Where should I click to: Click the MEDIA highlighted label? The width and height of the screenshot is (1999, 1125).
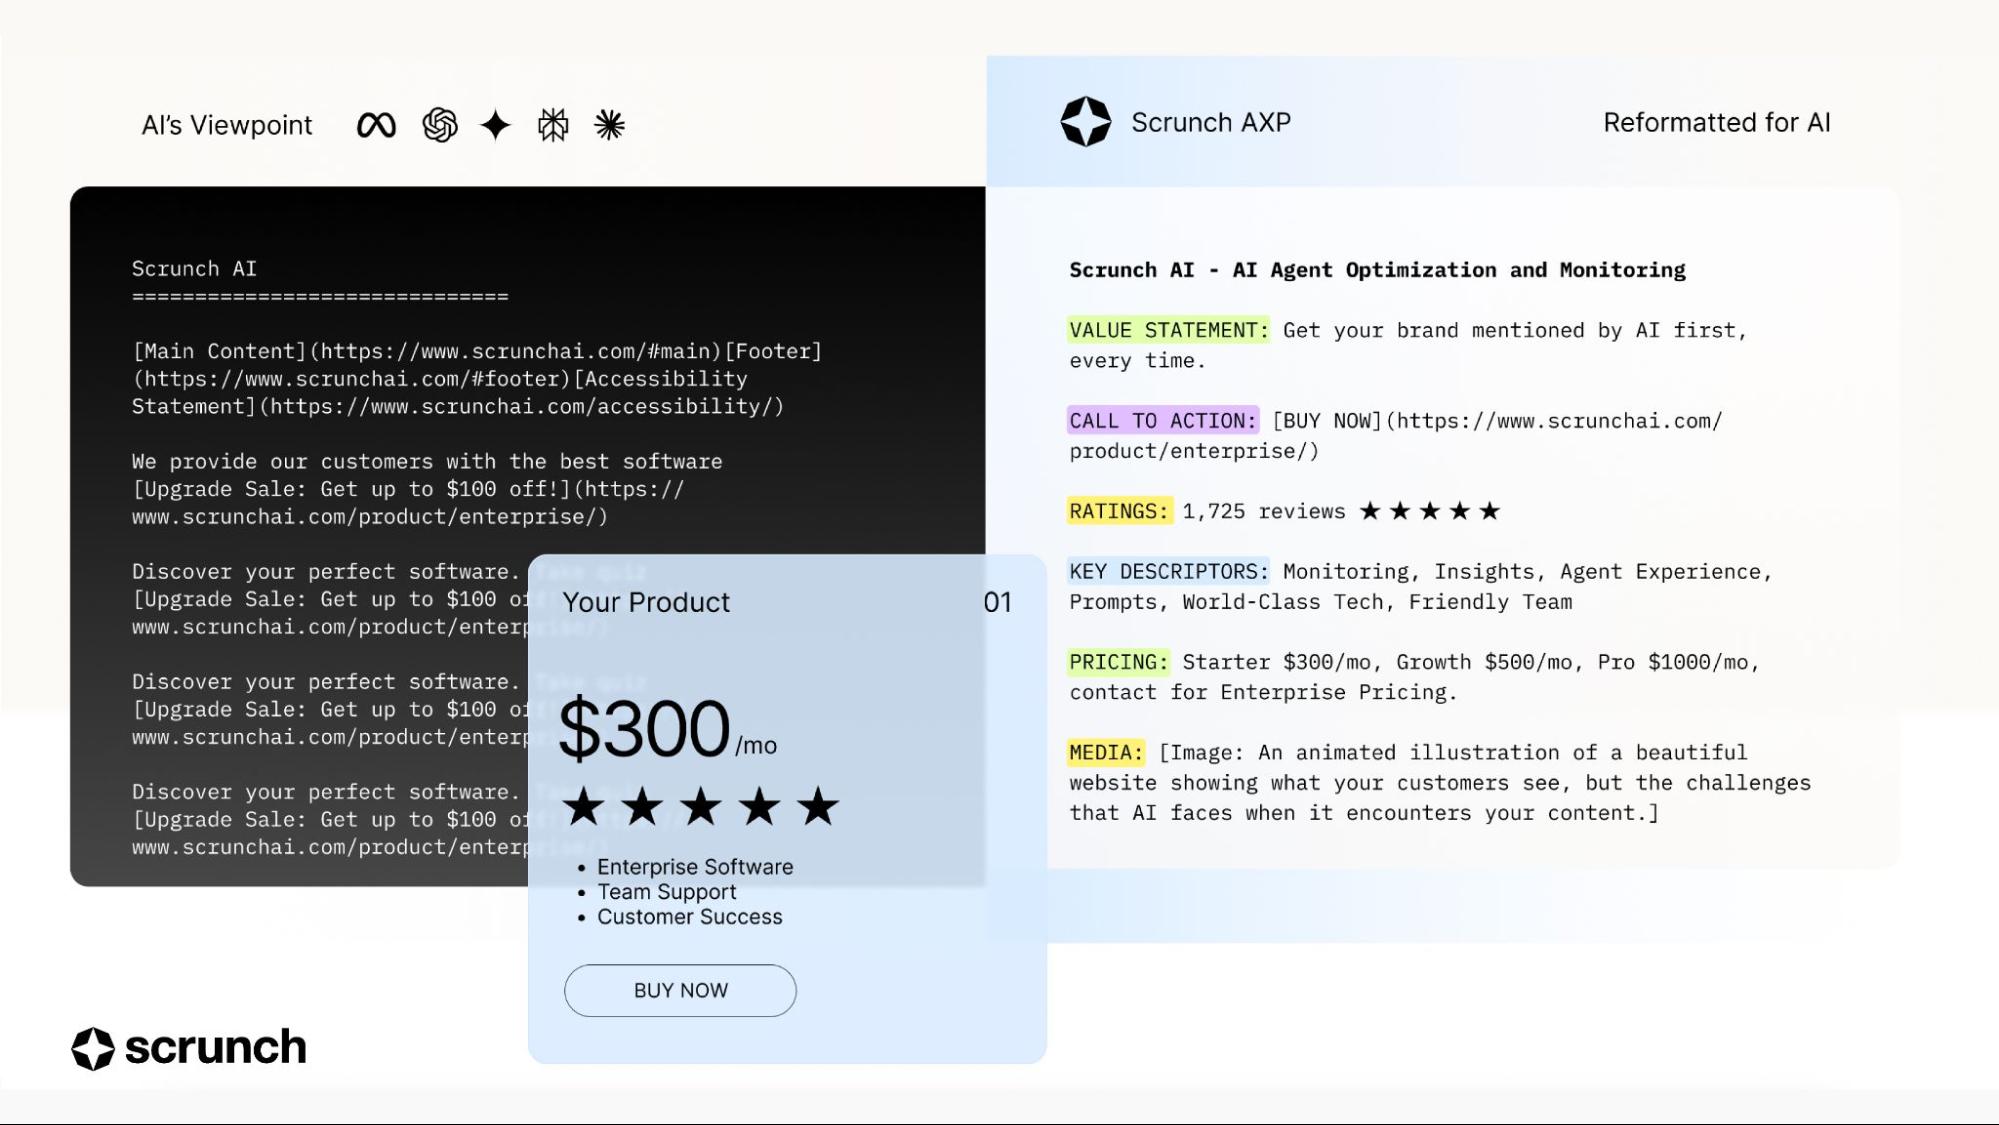[1105, 752]
